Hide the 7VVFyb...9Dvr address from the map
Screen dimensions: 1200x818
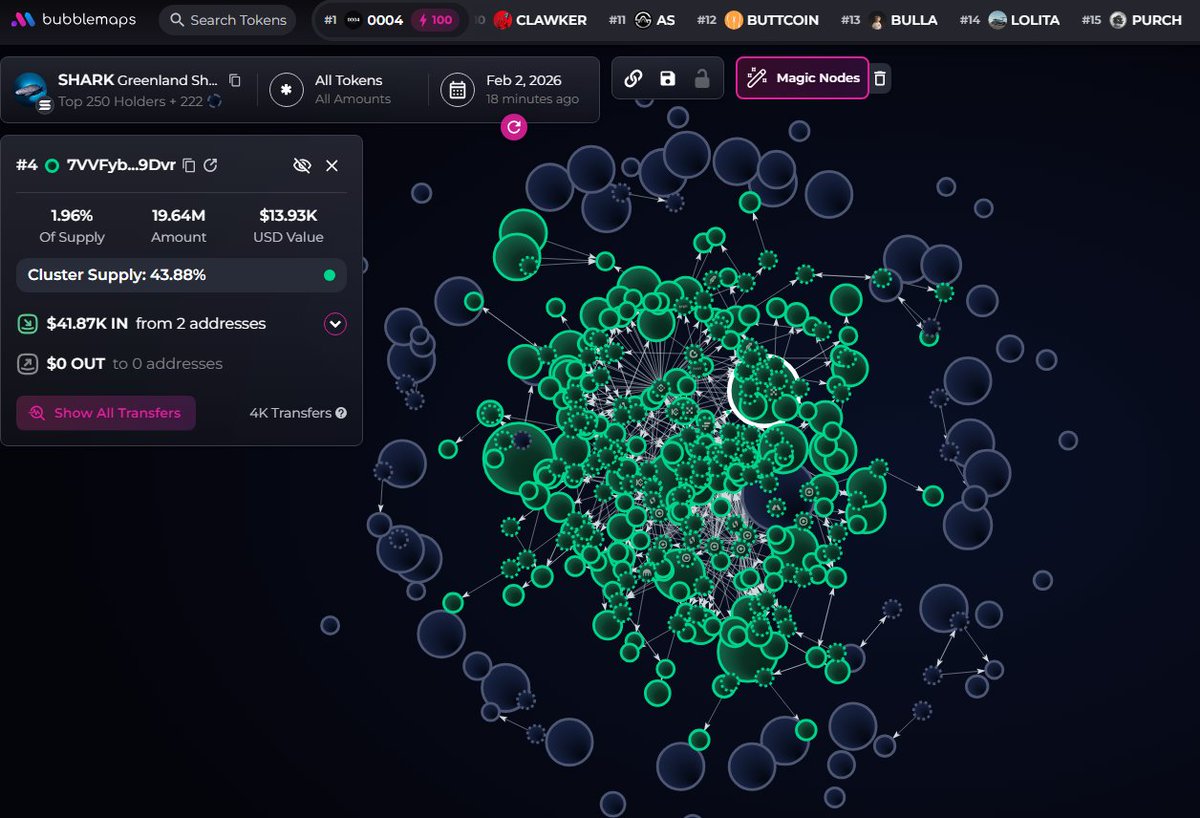(302, 165)
